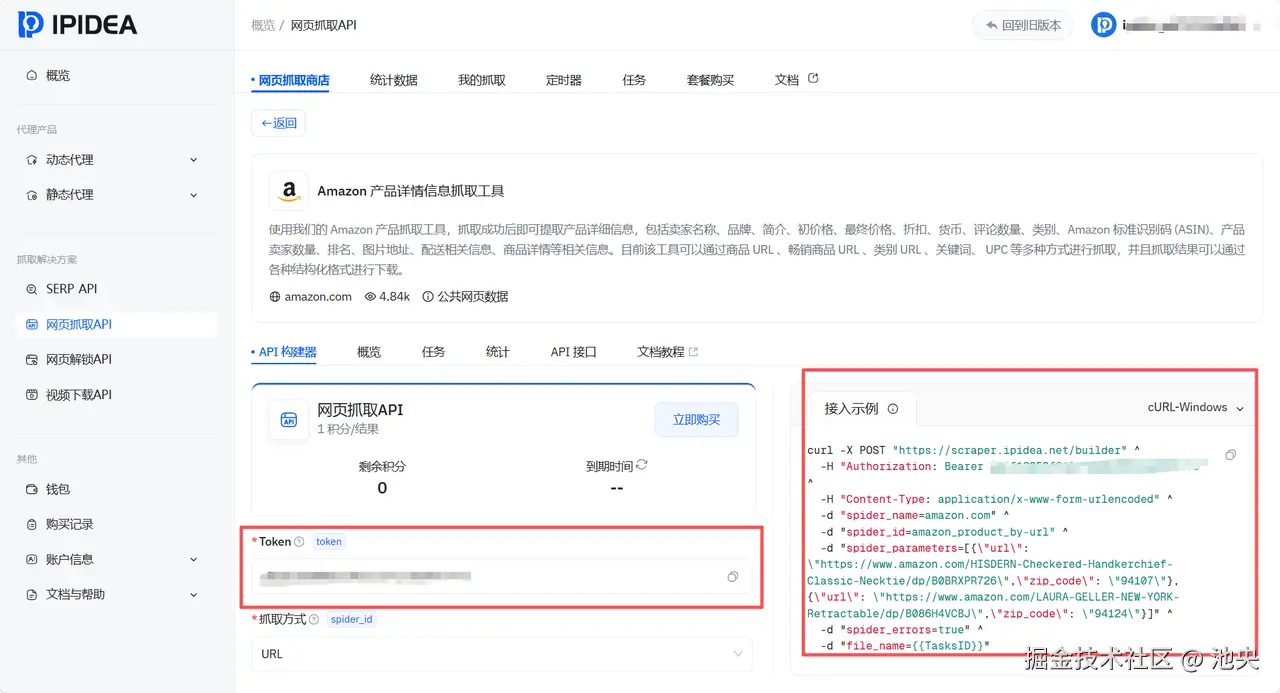Click the 接入示例 tab
This screenshot has width=1280, height=693.
(861, 409)
